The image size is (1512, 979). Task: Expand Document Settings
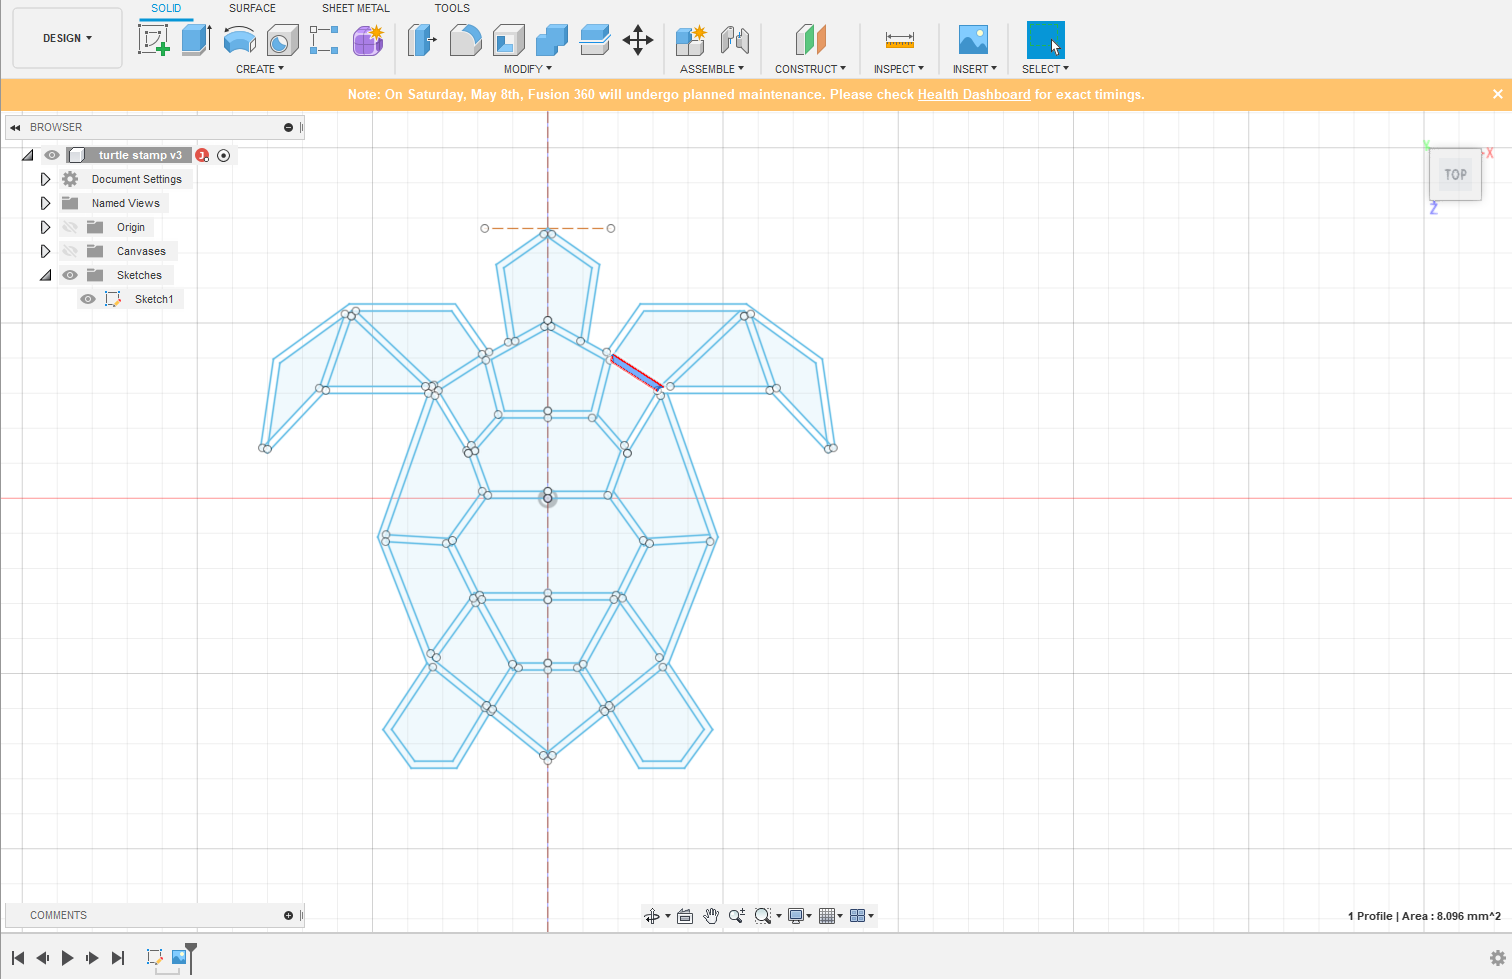[45, 179]
